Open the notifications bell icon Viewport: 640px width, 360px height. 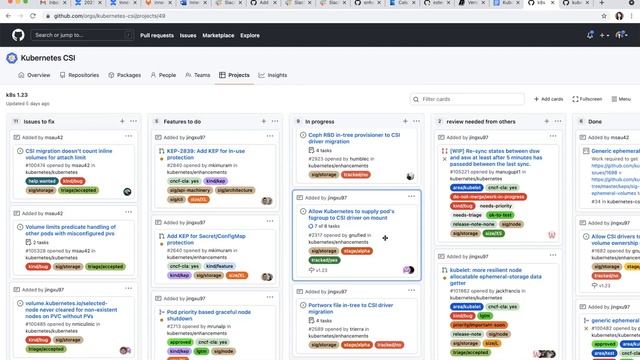click(590, 35)
